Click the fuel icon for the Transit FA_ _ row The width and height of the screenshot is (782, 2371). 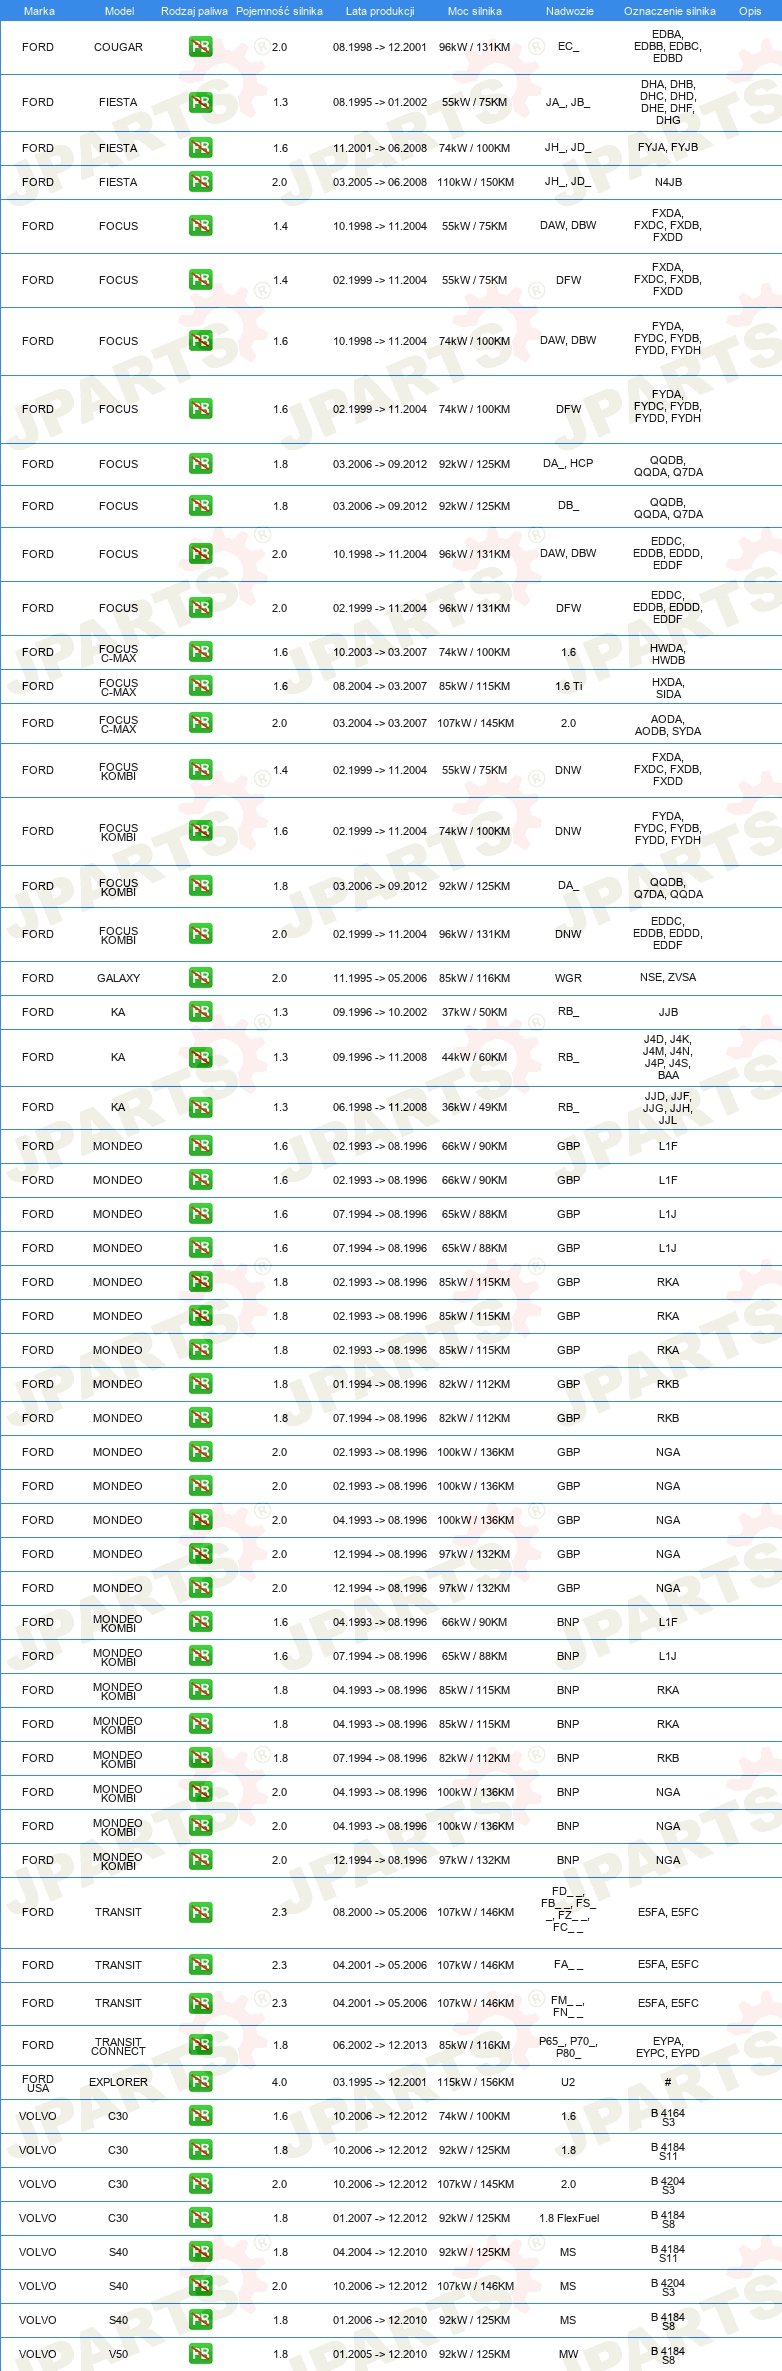(x=200, y=1965)
